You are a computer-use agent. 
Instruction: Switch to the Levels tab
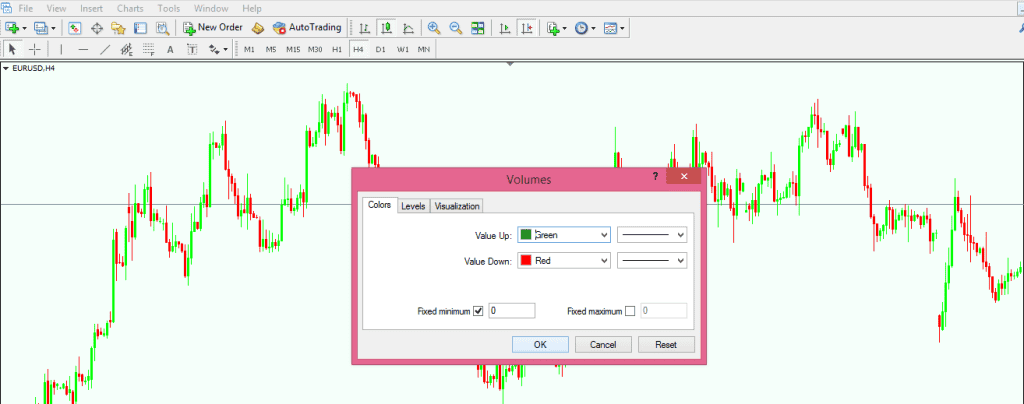413,206
